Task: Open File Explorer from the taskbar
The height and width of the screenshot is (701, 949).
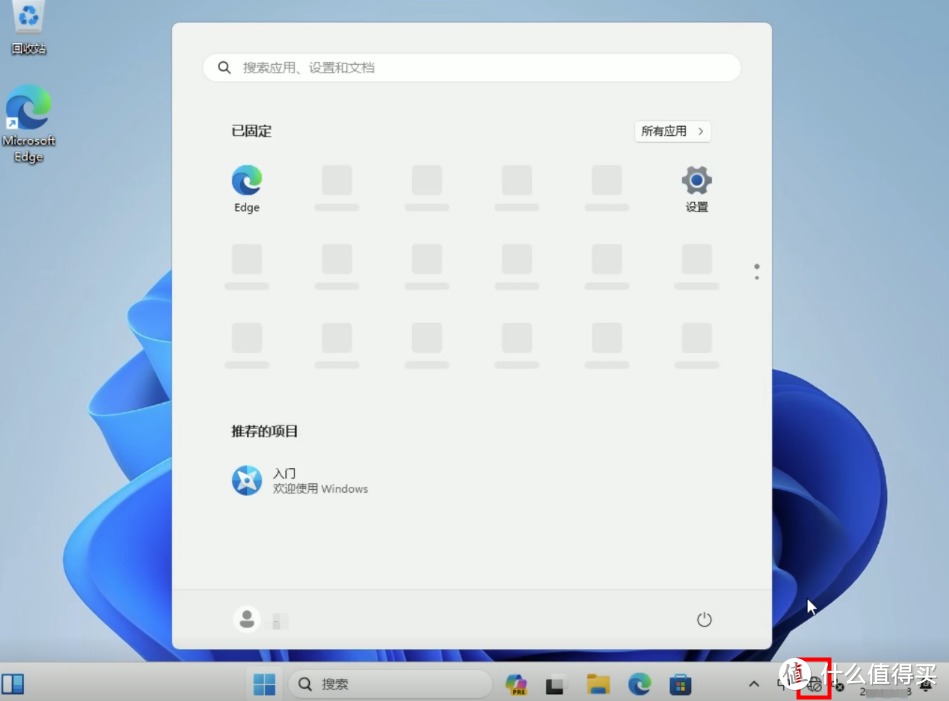Action: click(x=598, y=684)
